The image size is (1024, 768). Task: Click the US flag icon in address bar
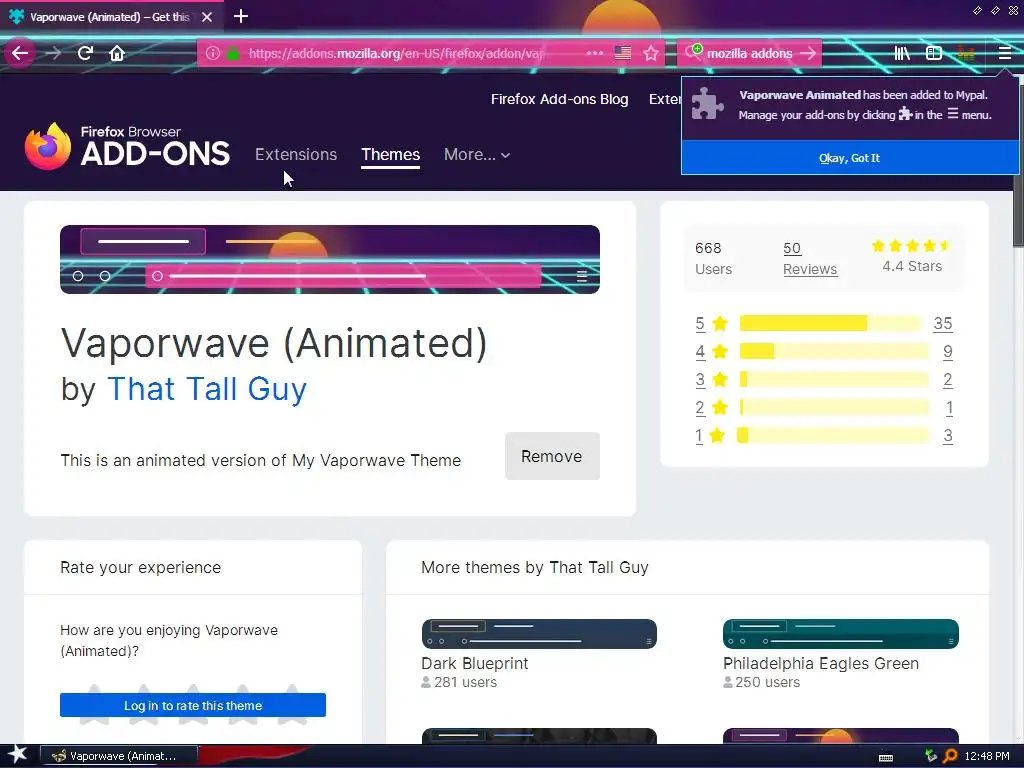click(x=622, y=53)
